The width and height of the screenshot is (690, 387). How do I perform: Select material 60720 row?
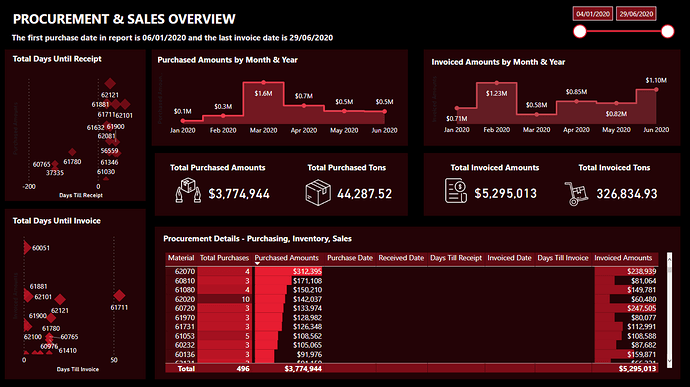click(x=412, y=309)
